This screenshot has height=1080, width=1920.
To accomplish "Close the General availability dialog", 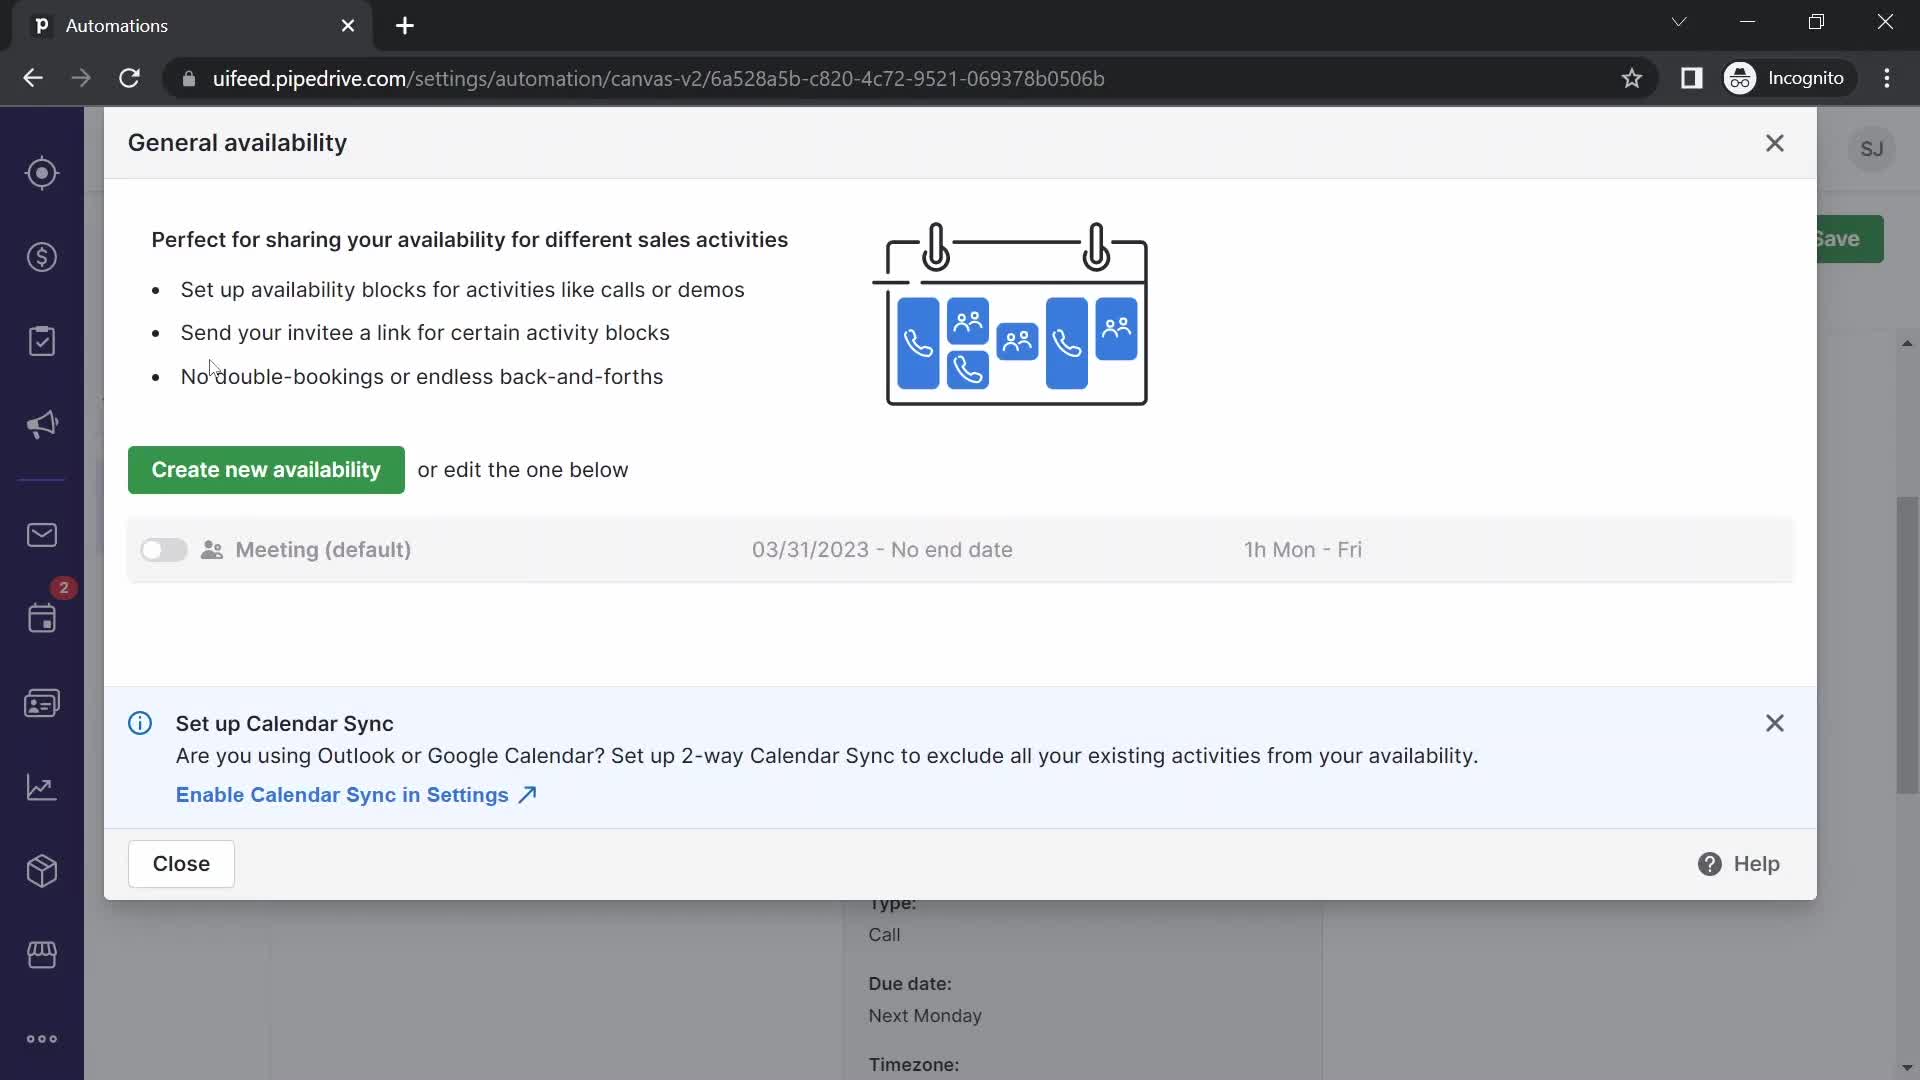I will click(x=1775, y=141).
